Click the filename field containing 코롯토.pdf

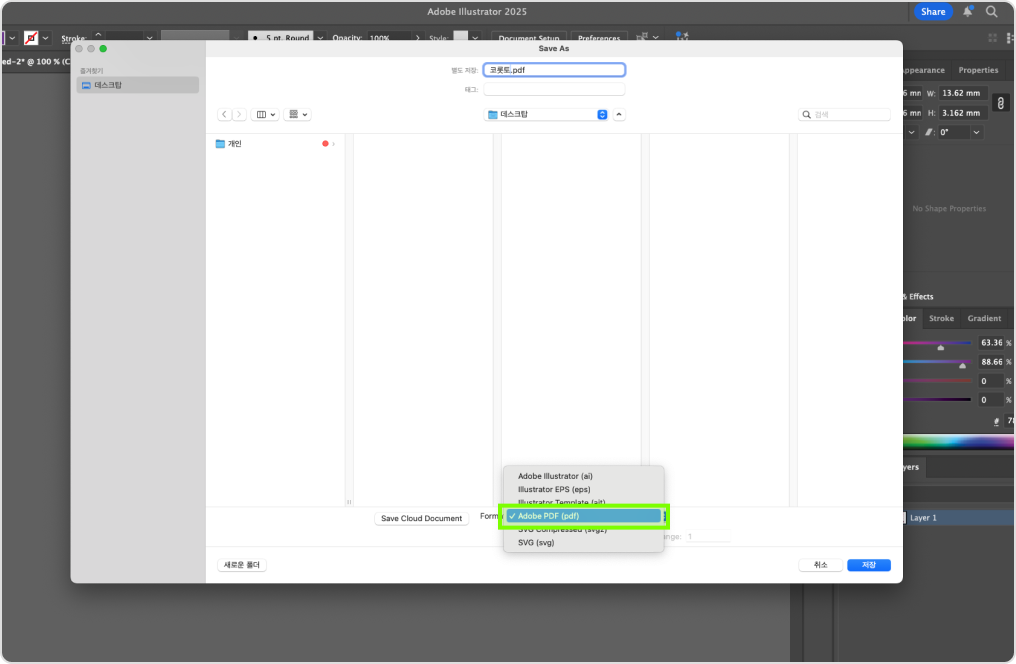click(x=554, y=70)
